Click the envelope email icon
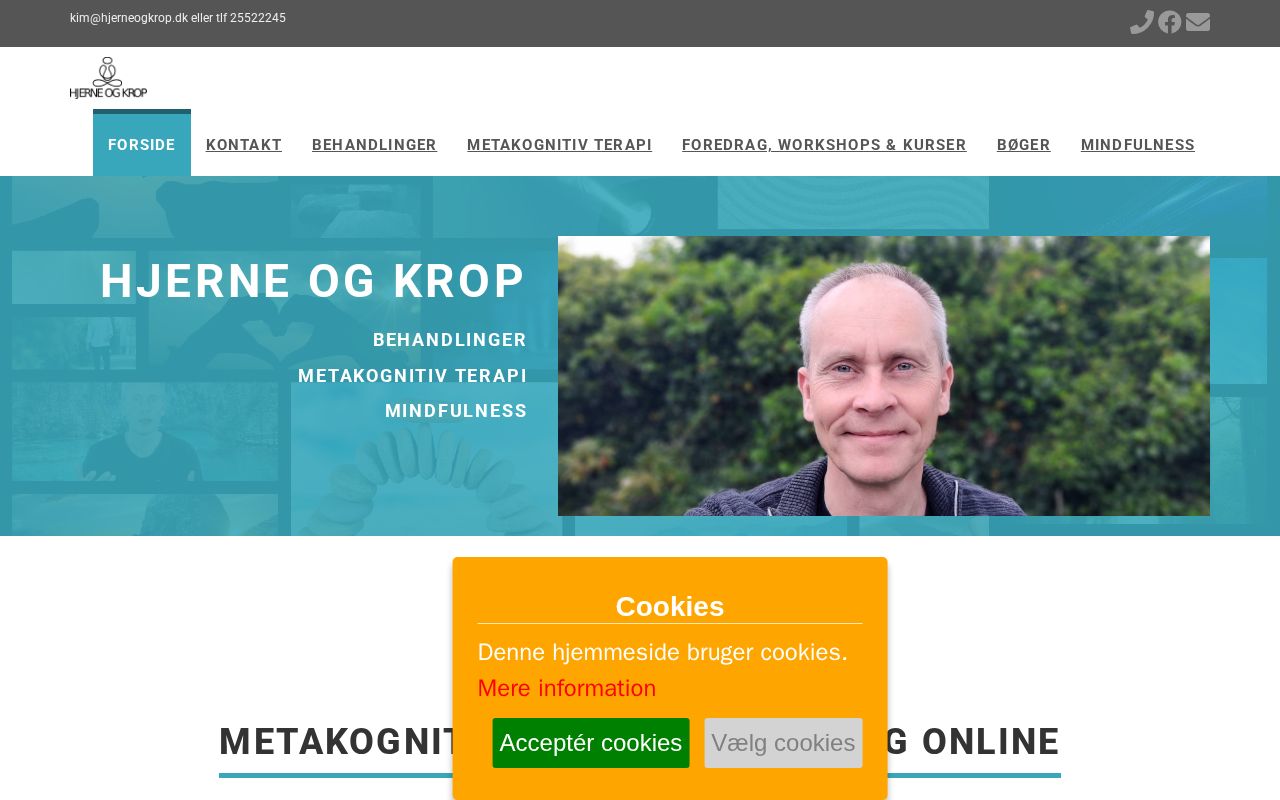1280x800 pixels. [x=1198, y=22]
